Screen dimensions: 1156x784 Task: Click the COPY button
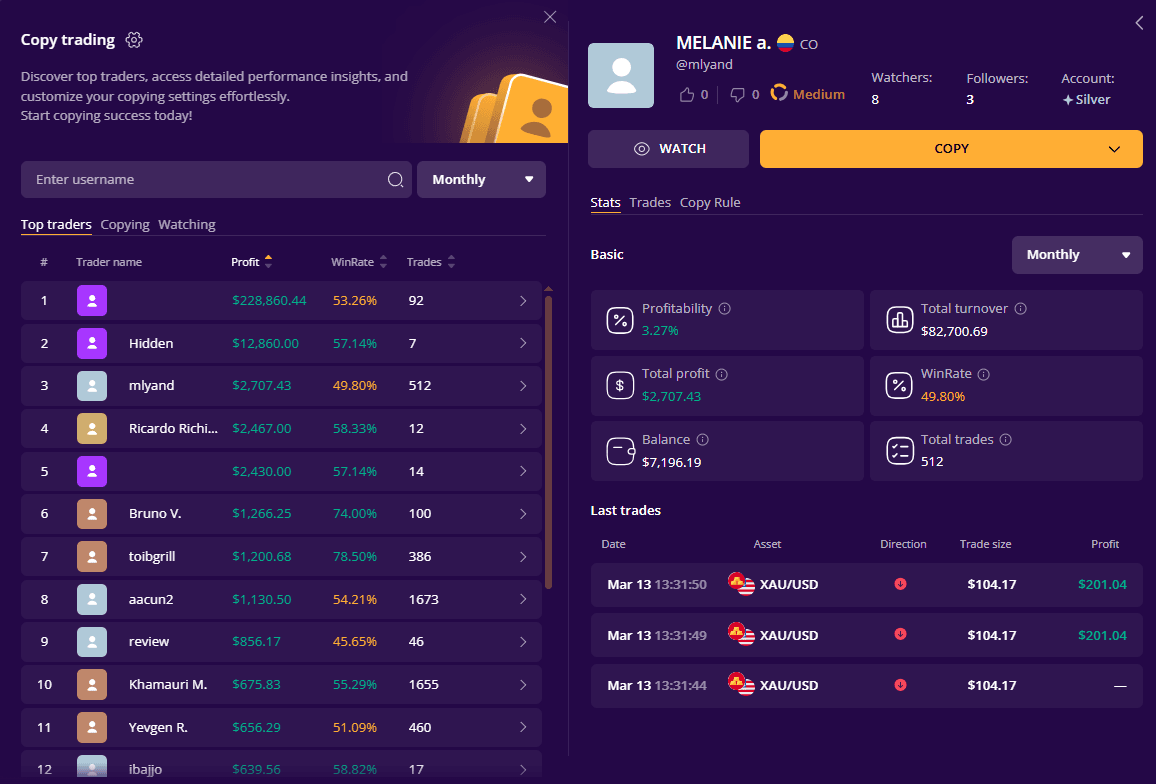click(x=951, y=149)
